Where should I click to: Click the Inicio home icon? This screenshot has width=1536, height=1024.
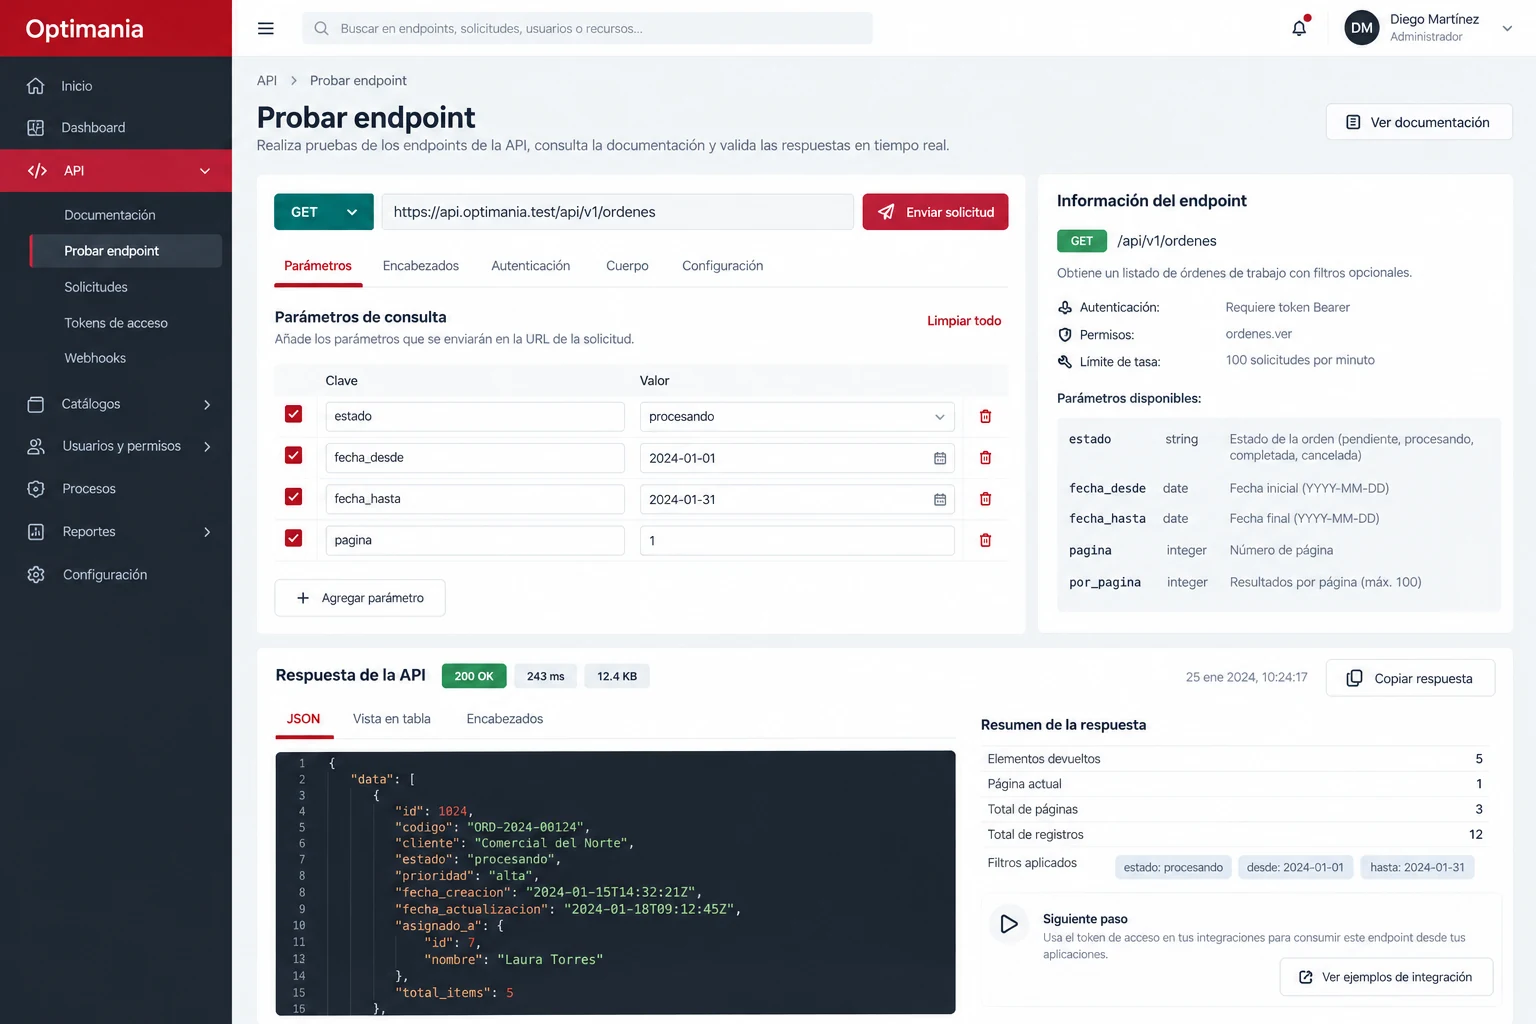click(x=36, y=86)
